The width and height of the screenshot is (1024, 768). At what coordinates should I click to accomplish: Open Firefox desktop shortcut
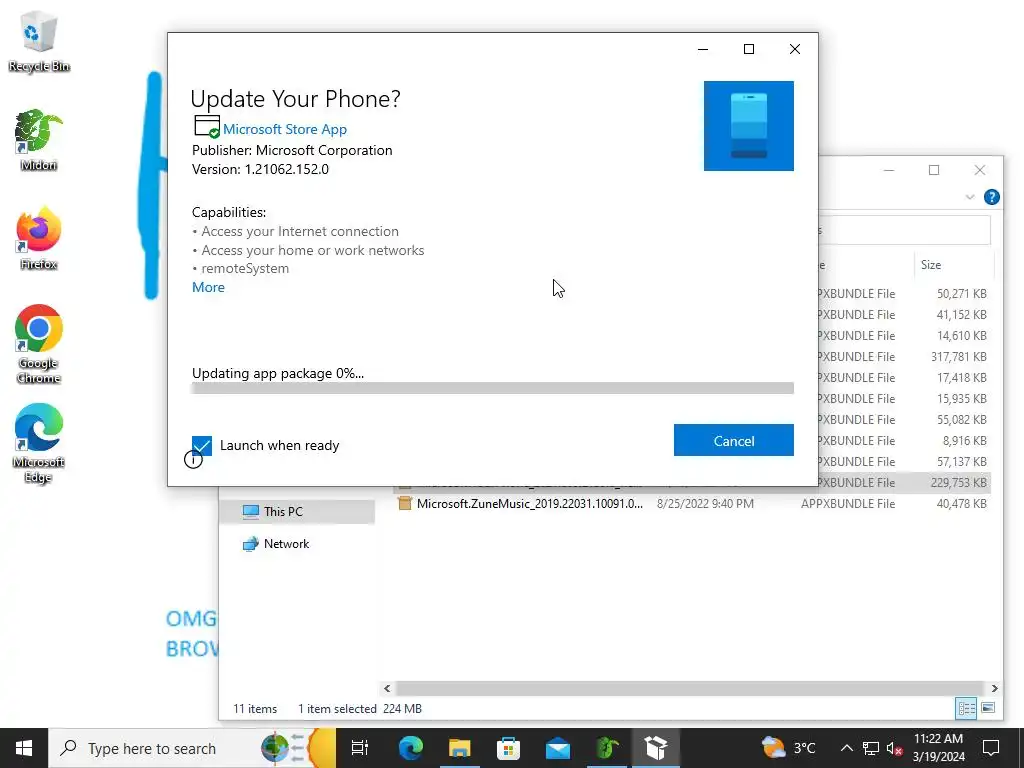click(39, 239)
